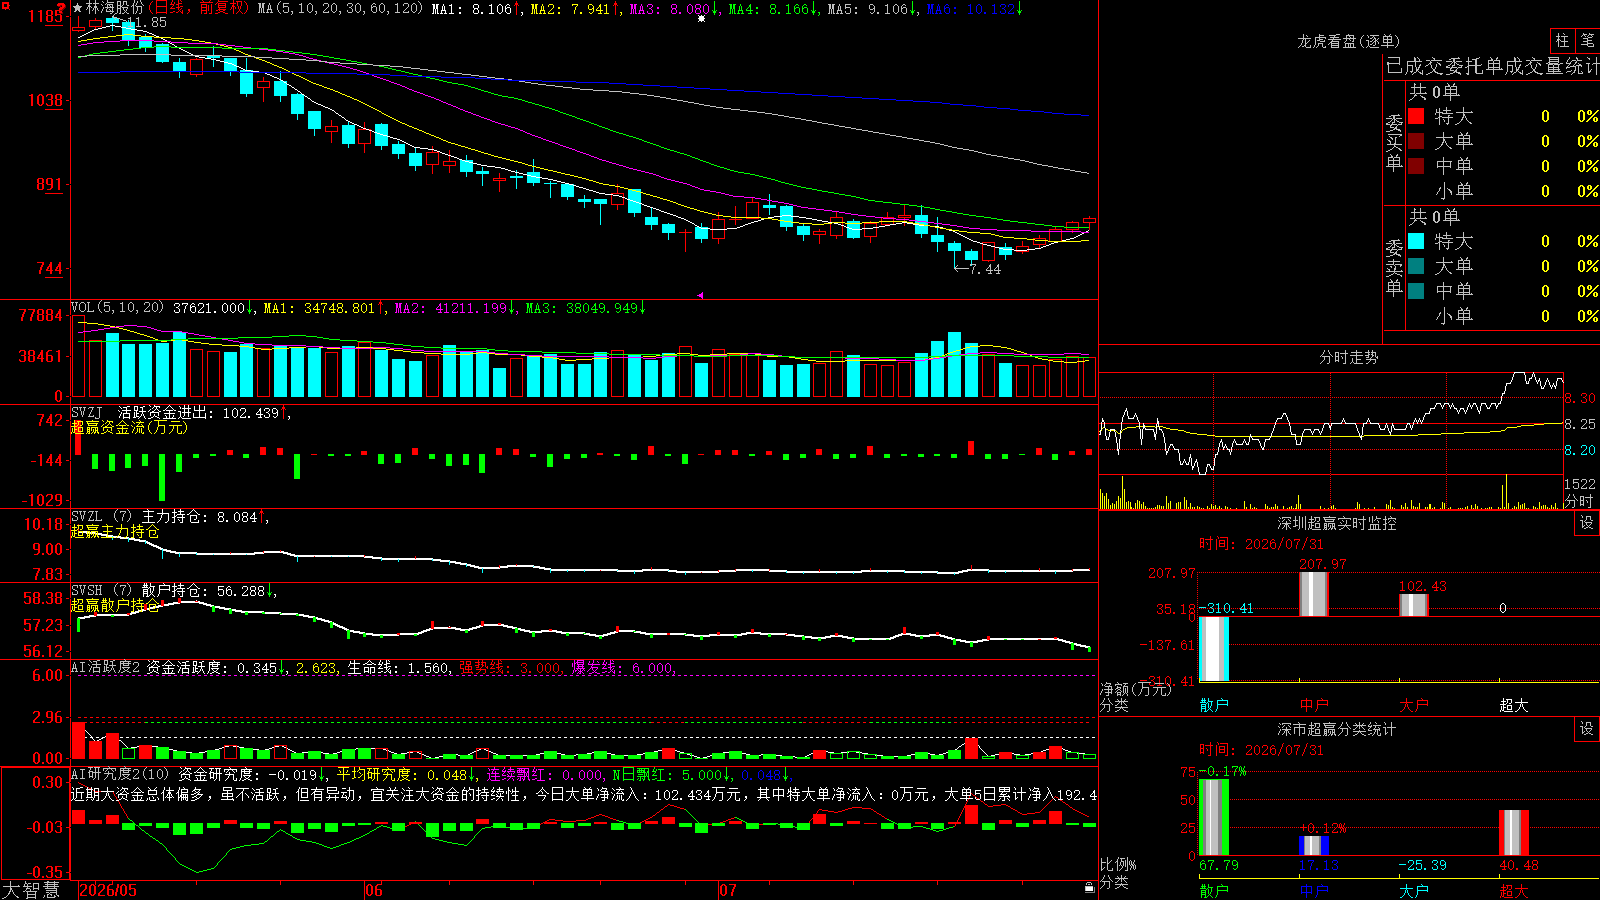Click the blue 中户 bar in 分类统计 chart

pyautogui.click(x=1314, y=846)
